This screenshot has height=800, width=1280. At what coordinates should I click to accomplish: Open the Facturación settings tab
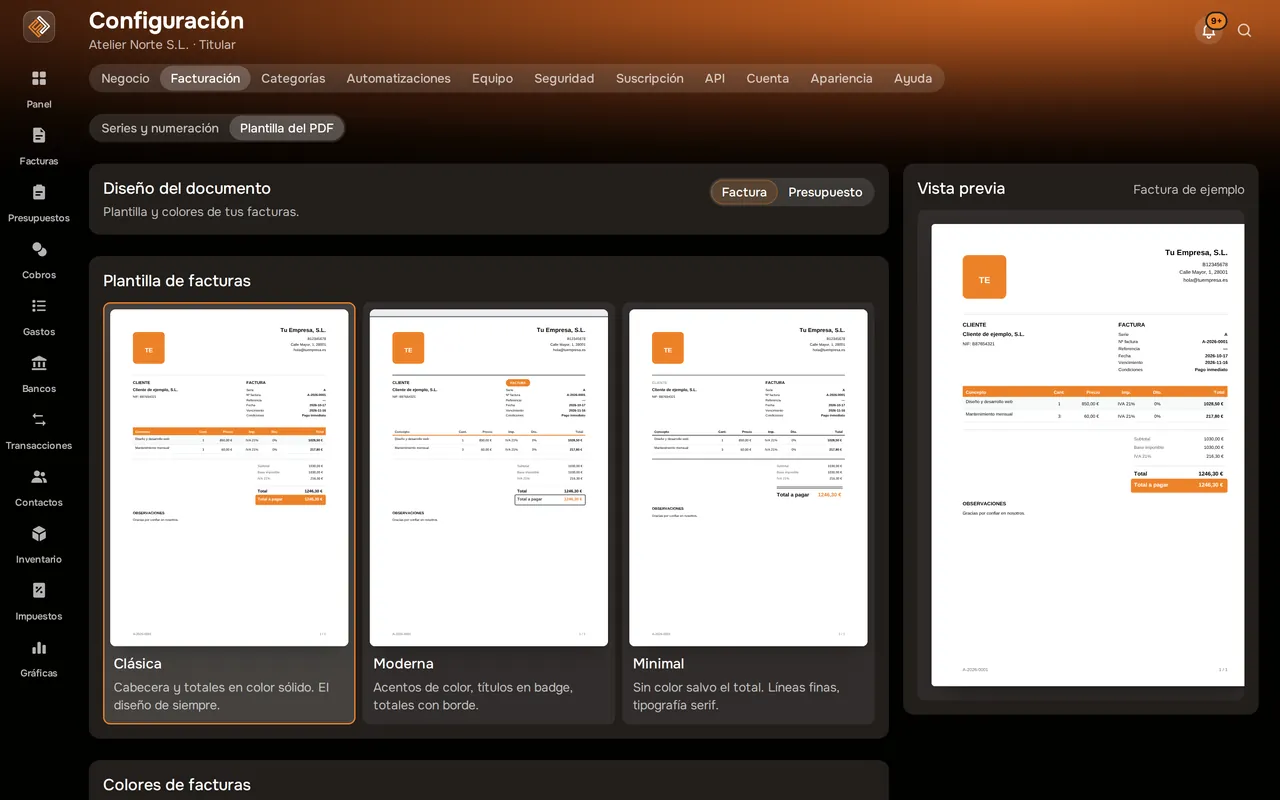point(205,78)
